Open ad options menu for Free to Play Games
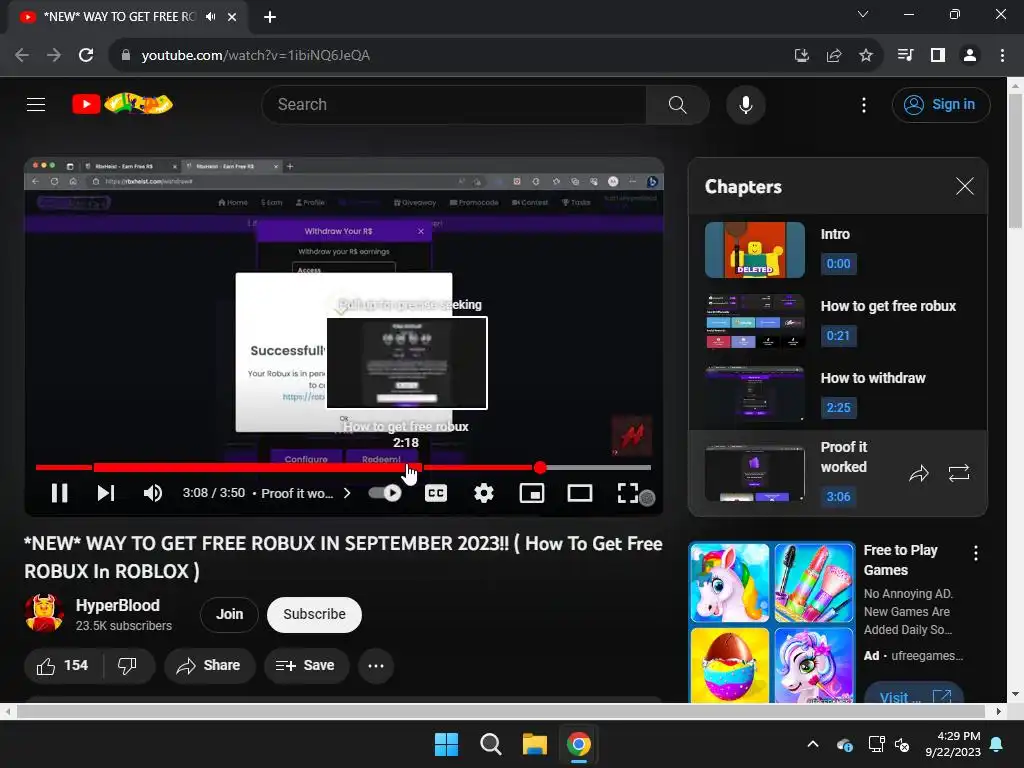Viewport: 1024px width, 768px height. (976, 553)
